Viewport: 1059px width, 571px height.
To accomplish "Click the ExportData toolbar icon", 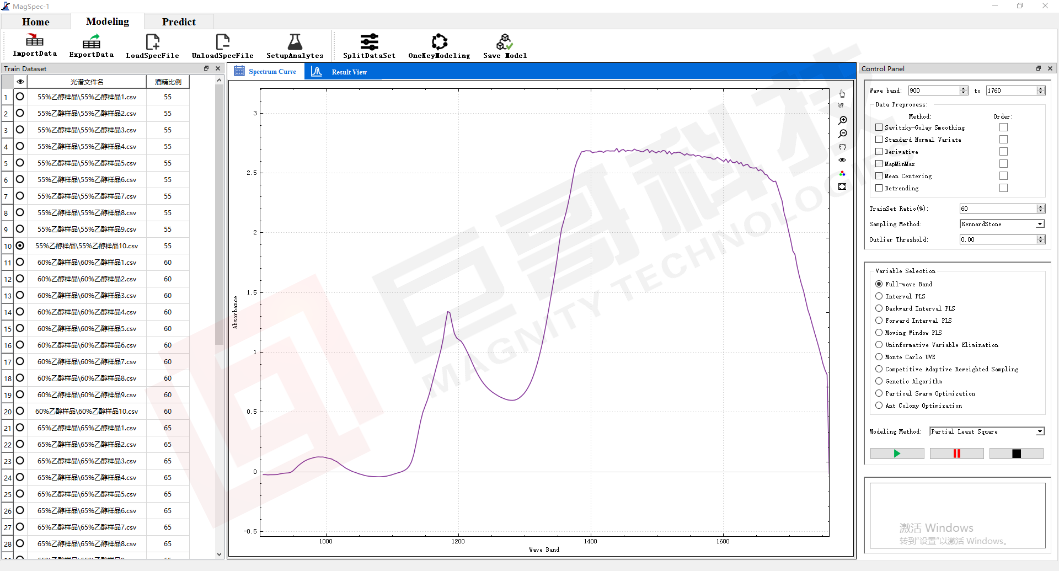I will [x=91, y=41].
